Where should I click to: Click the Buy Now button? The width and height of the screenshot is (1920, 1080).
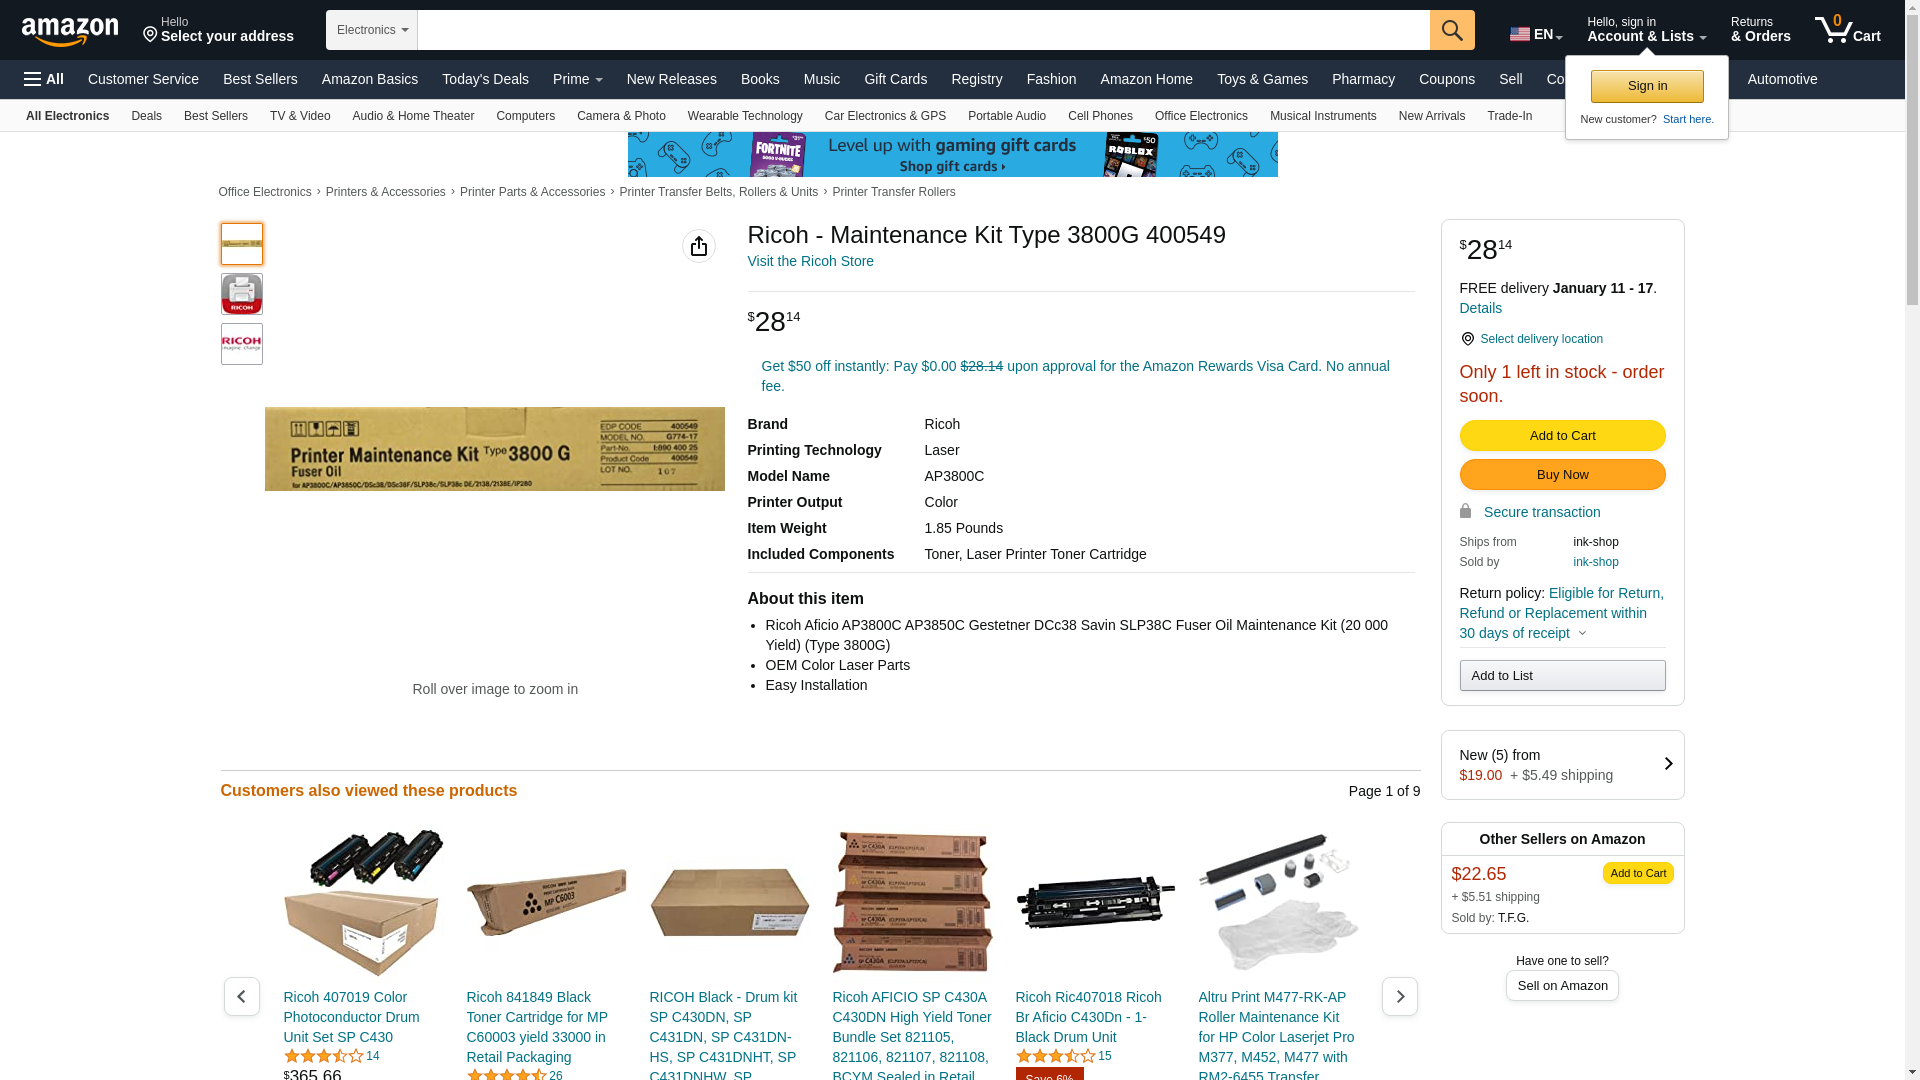pyautogui.click(x=1562, y=475)
